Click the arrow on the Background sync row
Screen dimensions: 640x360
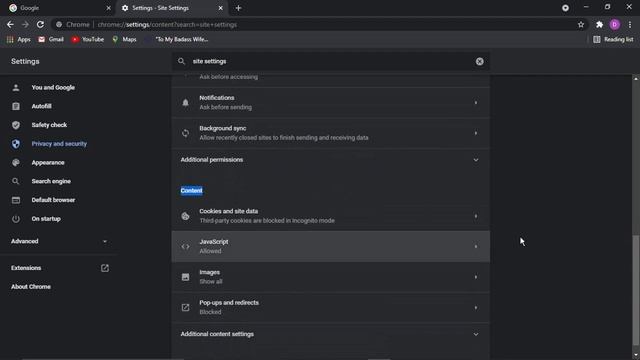point(476,133)
